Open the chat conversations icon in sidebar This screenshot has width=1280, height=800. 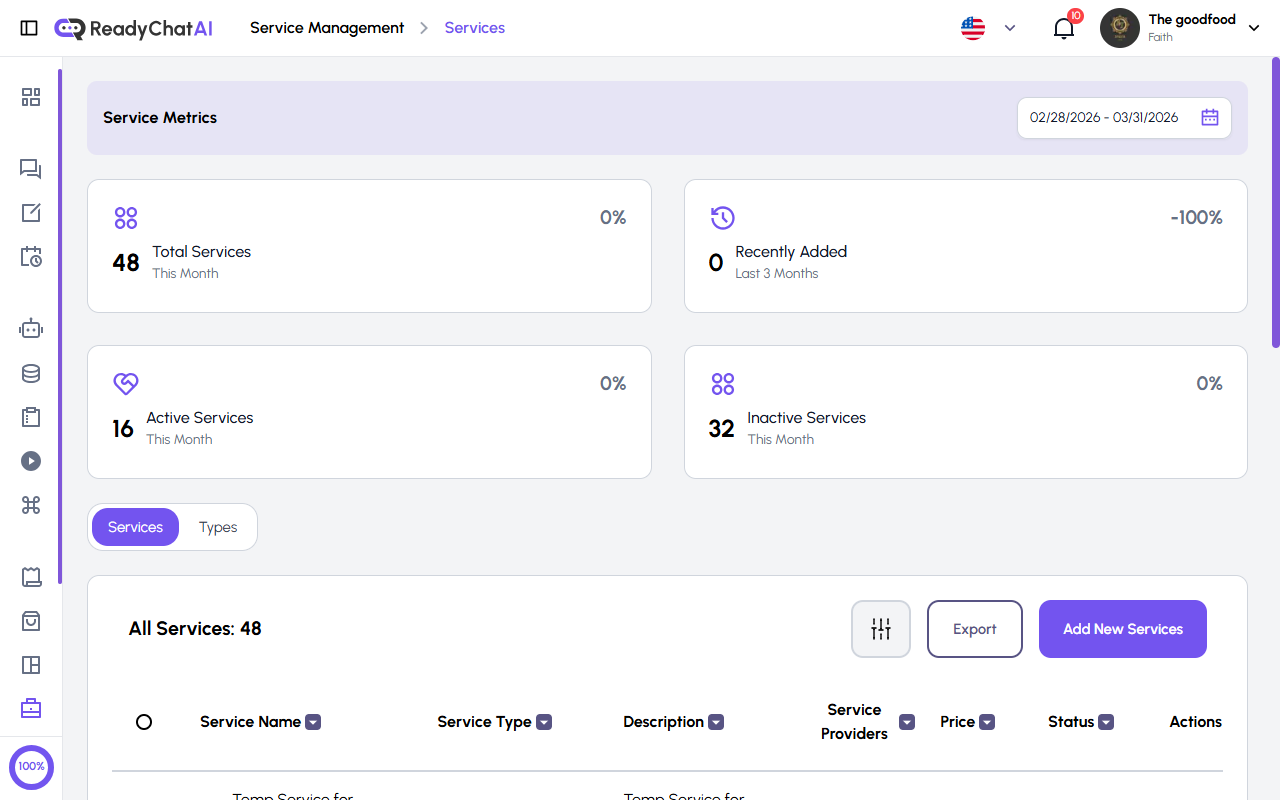[x=30, y=169]
